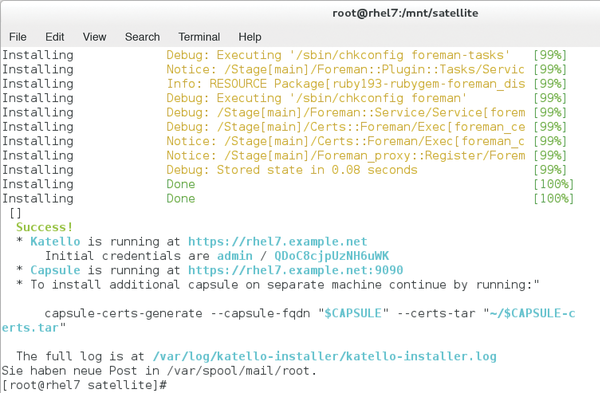The image size is (600, 393).
Task: Open the File menu
Action: 18,37
